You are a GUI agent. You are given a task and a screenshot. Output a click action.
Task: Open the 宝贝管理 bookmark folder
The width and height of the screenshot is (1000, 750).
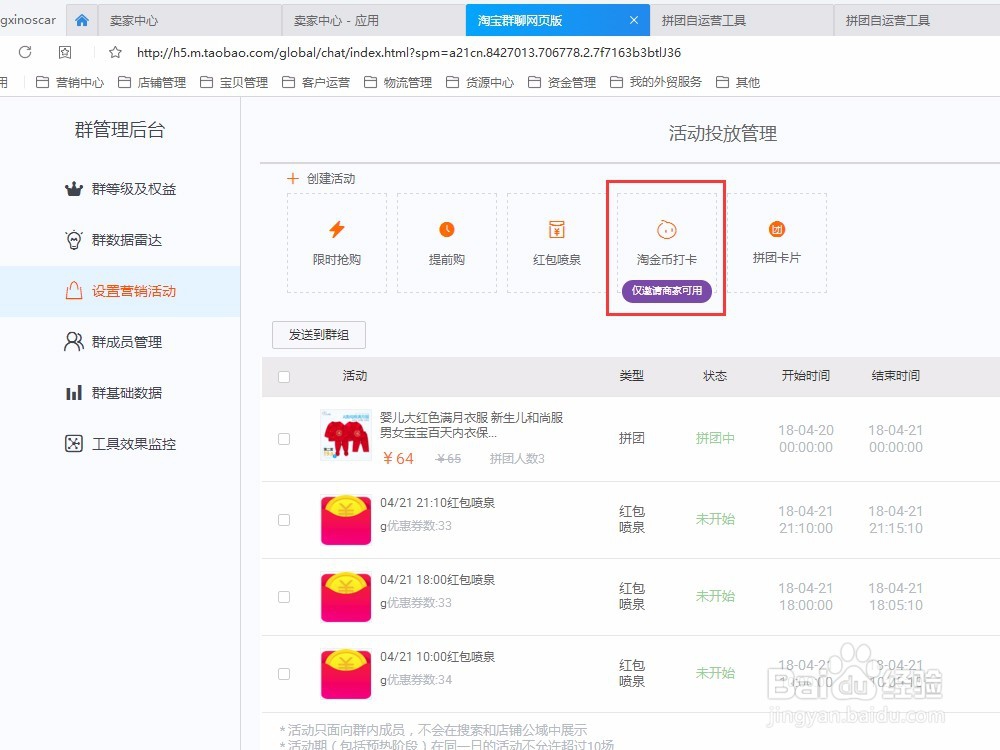(x=234, y=82)
